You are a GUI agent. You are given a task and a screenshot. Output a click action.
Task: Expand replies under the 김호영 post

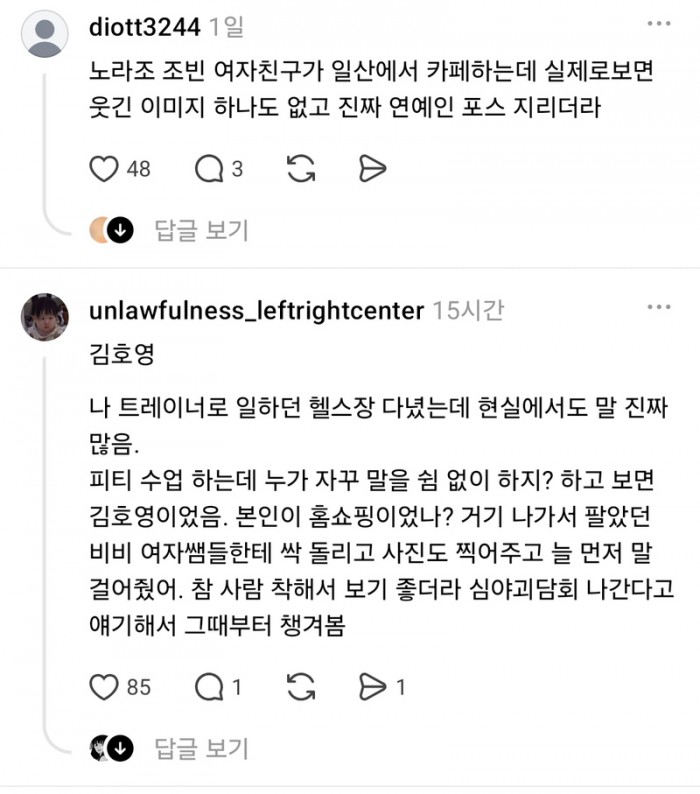coord(201,748)
